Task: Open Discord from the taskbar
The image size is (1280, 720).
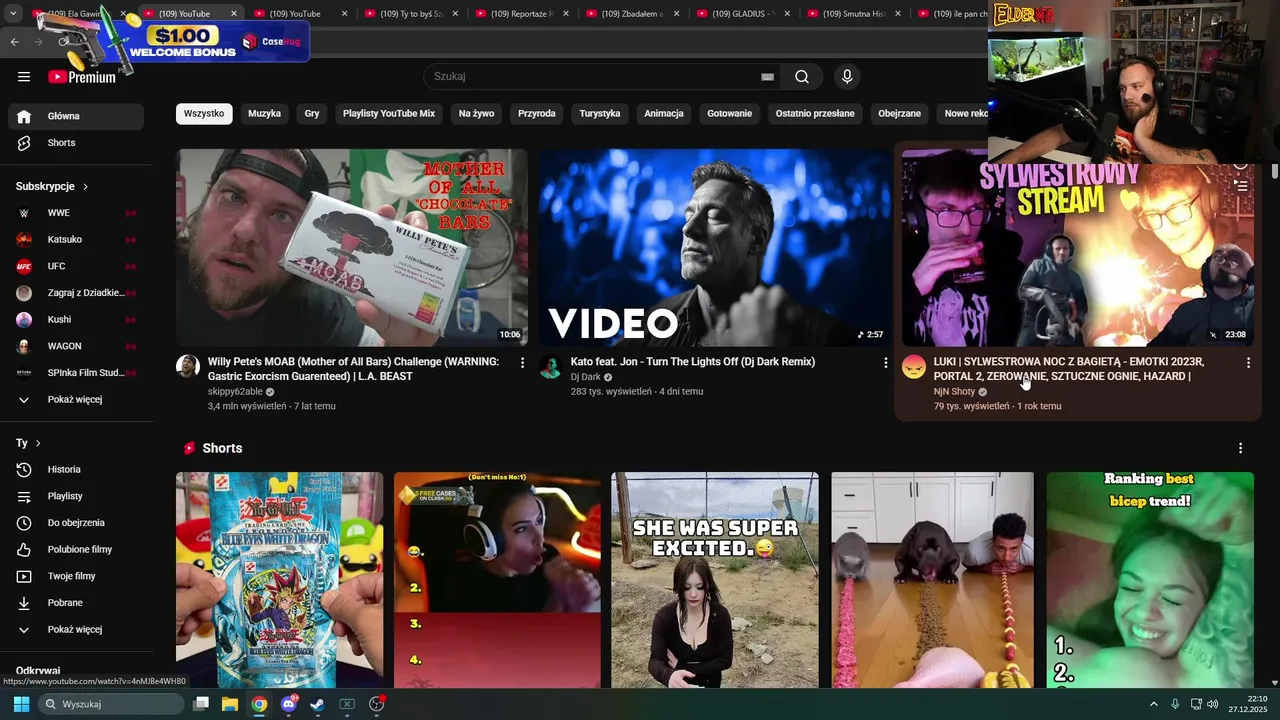Action: [289, 704]
